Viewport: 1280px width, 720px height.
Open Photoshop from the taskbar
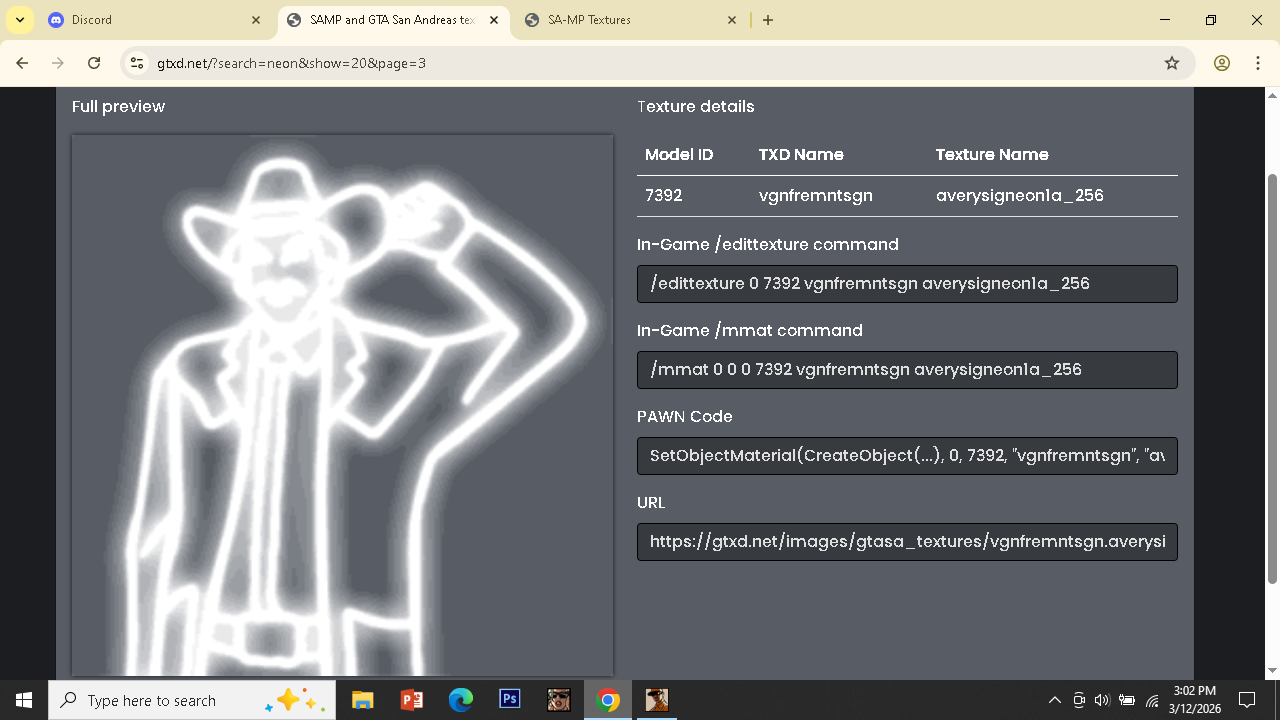[509, 700]
